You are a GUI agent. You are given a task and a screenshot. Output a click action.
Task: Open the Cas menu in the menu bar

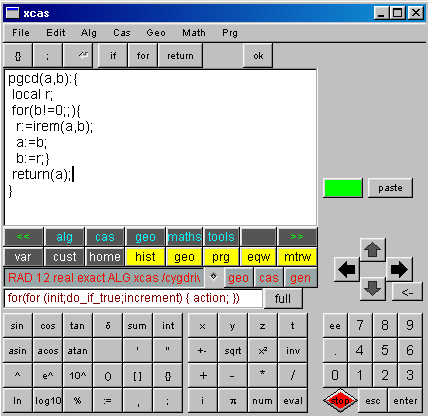pos(122,33)
